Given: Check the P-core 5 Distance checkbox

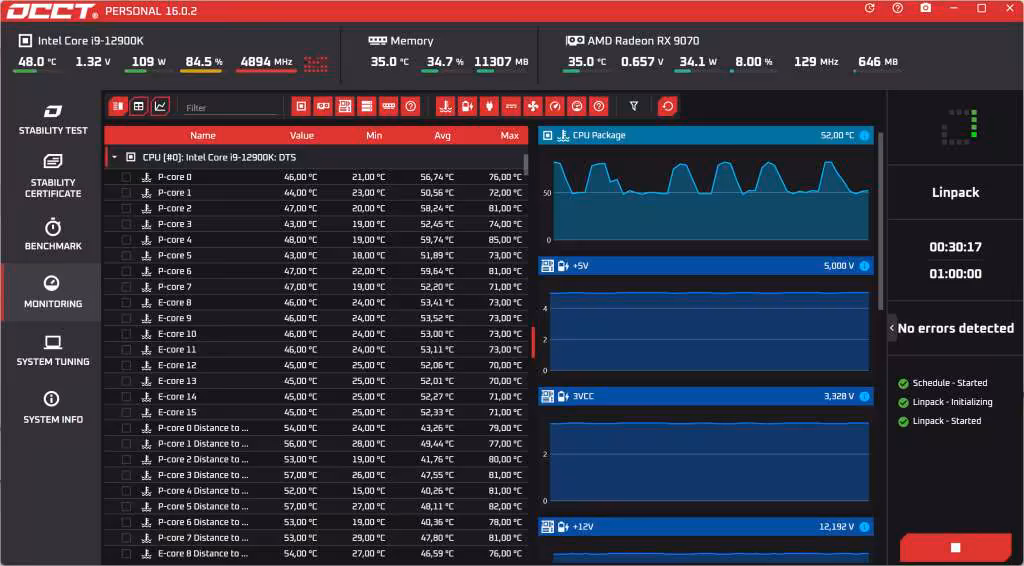Looking at the screenshot, I should coord(126,506).
